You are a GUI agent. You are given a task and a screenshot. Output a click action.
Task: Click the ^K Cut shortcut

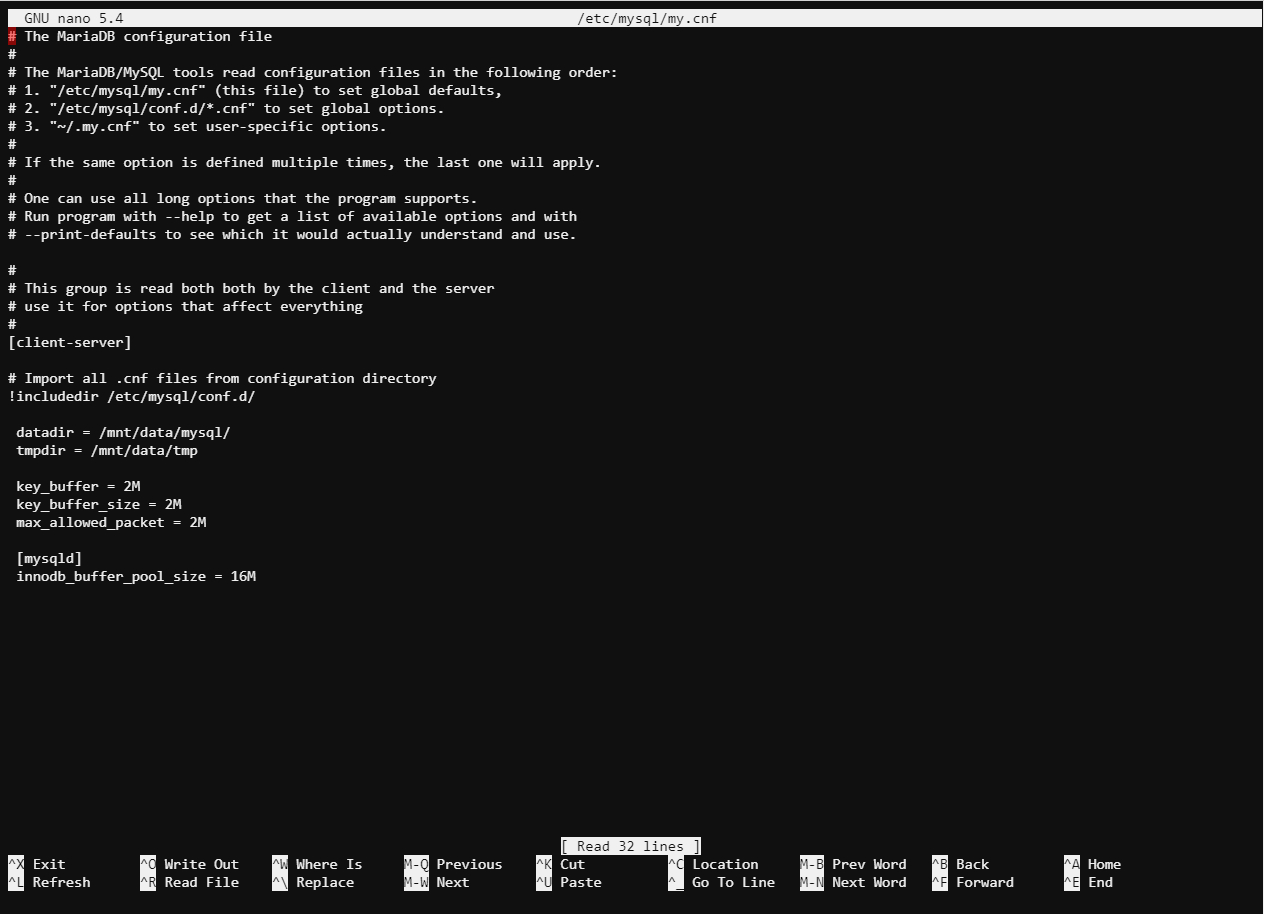tap(561, 864)
